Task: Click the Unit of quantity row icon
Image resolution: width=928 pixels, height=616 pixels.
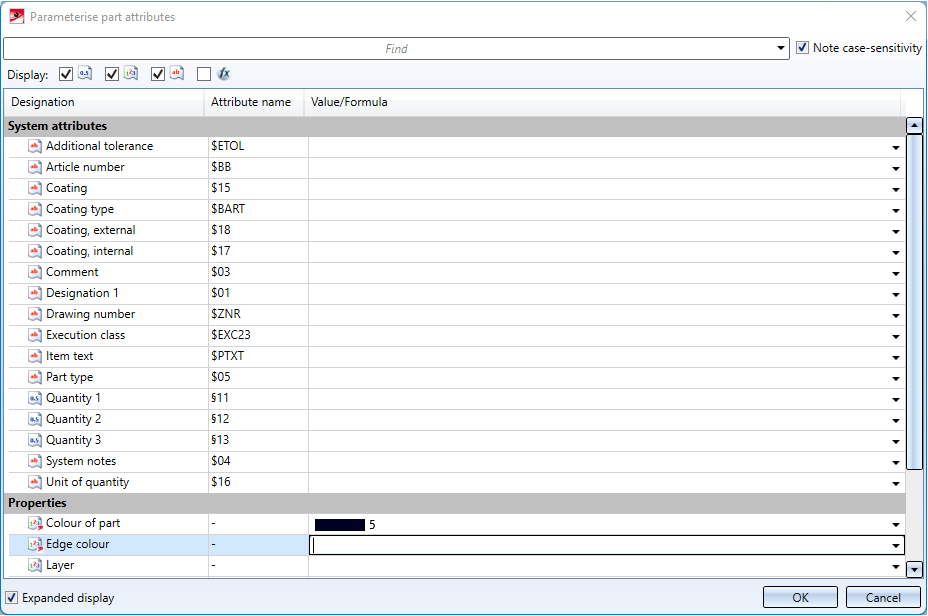Action: click(x=35, y=482)
